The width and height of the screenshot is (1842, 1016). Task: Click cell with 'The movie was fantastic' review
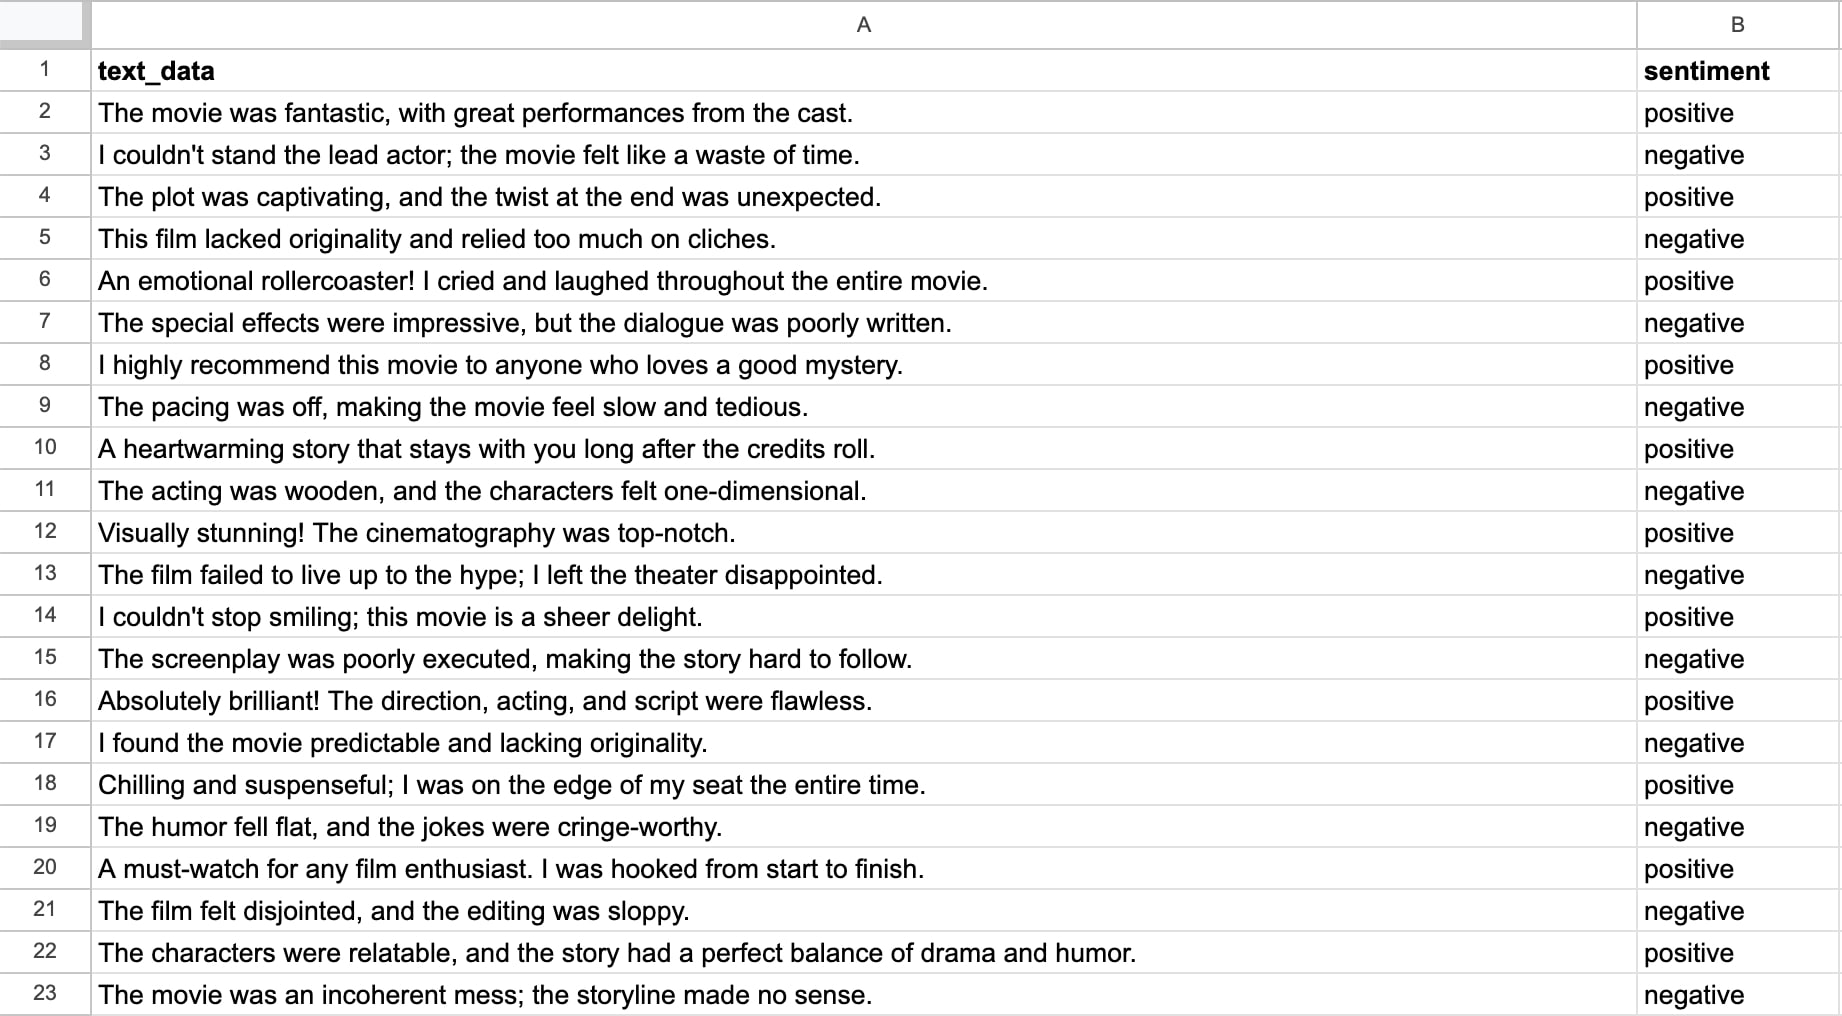864,113
